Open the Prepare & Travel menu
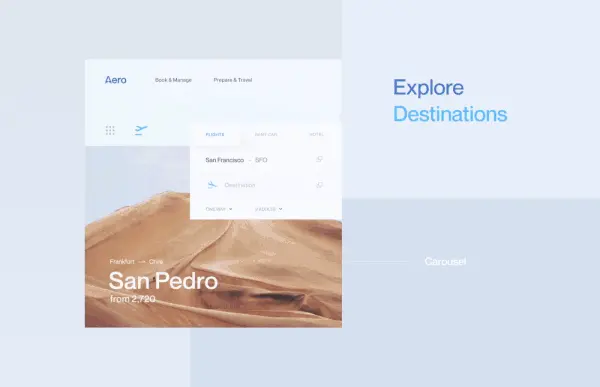The width and height of the screenshot is (600, 387). tap(233, 80)
